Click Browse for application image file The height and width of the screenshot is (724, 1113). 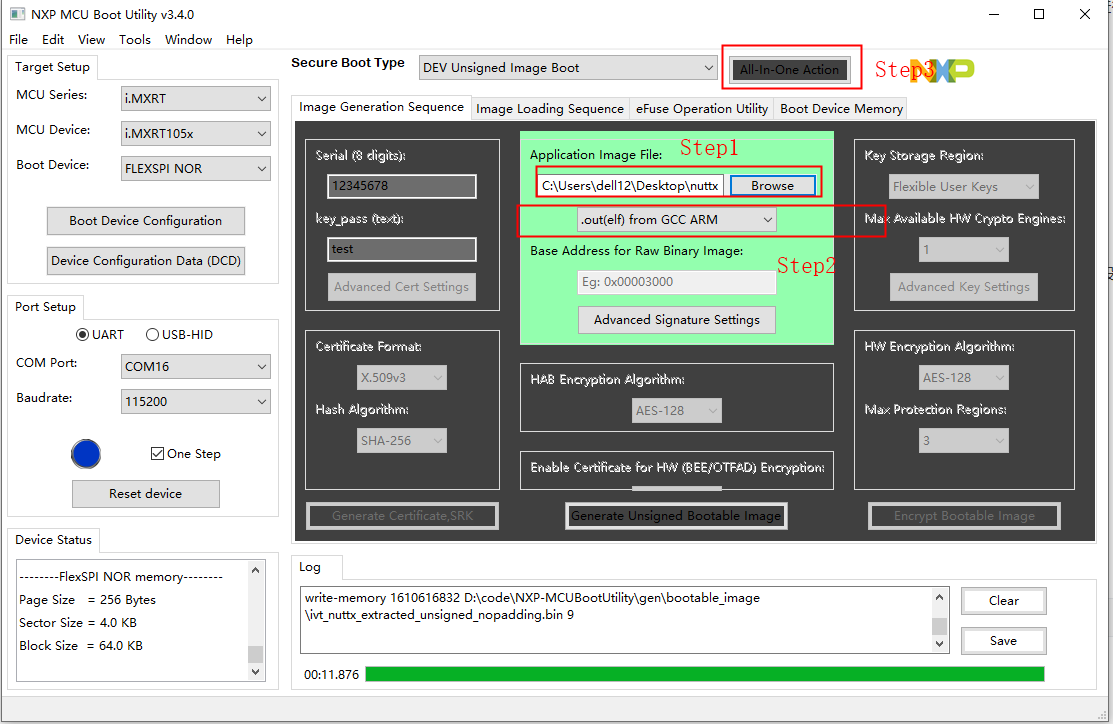click(772, 185)
